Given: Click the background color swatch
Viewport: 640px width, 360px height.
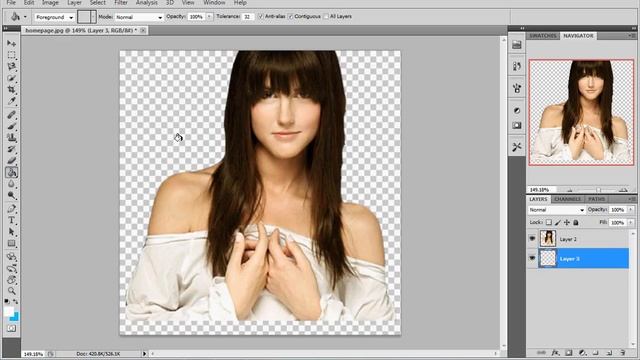Looking at the screenshot, I should (x=15, y=318).
